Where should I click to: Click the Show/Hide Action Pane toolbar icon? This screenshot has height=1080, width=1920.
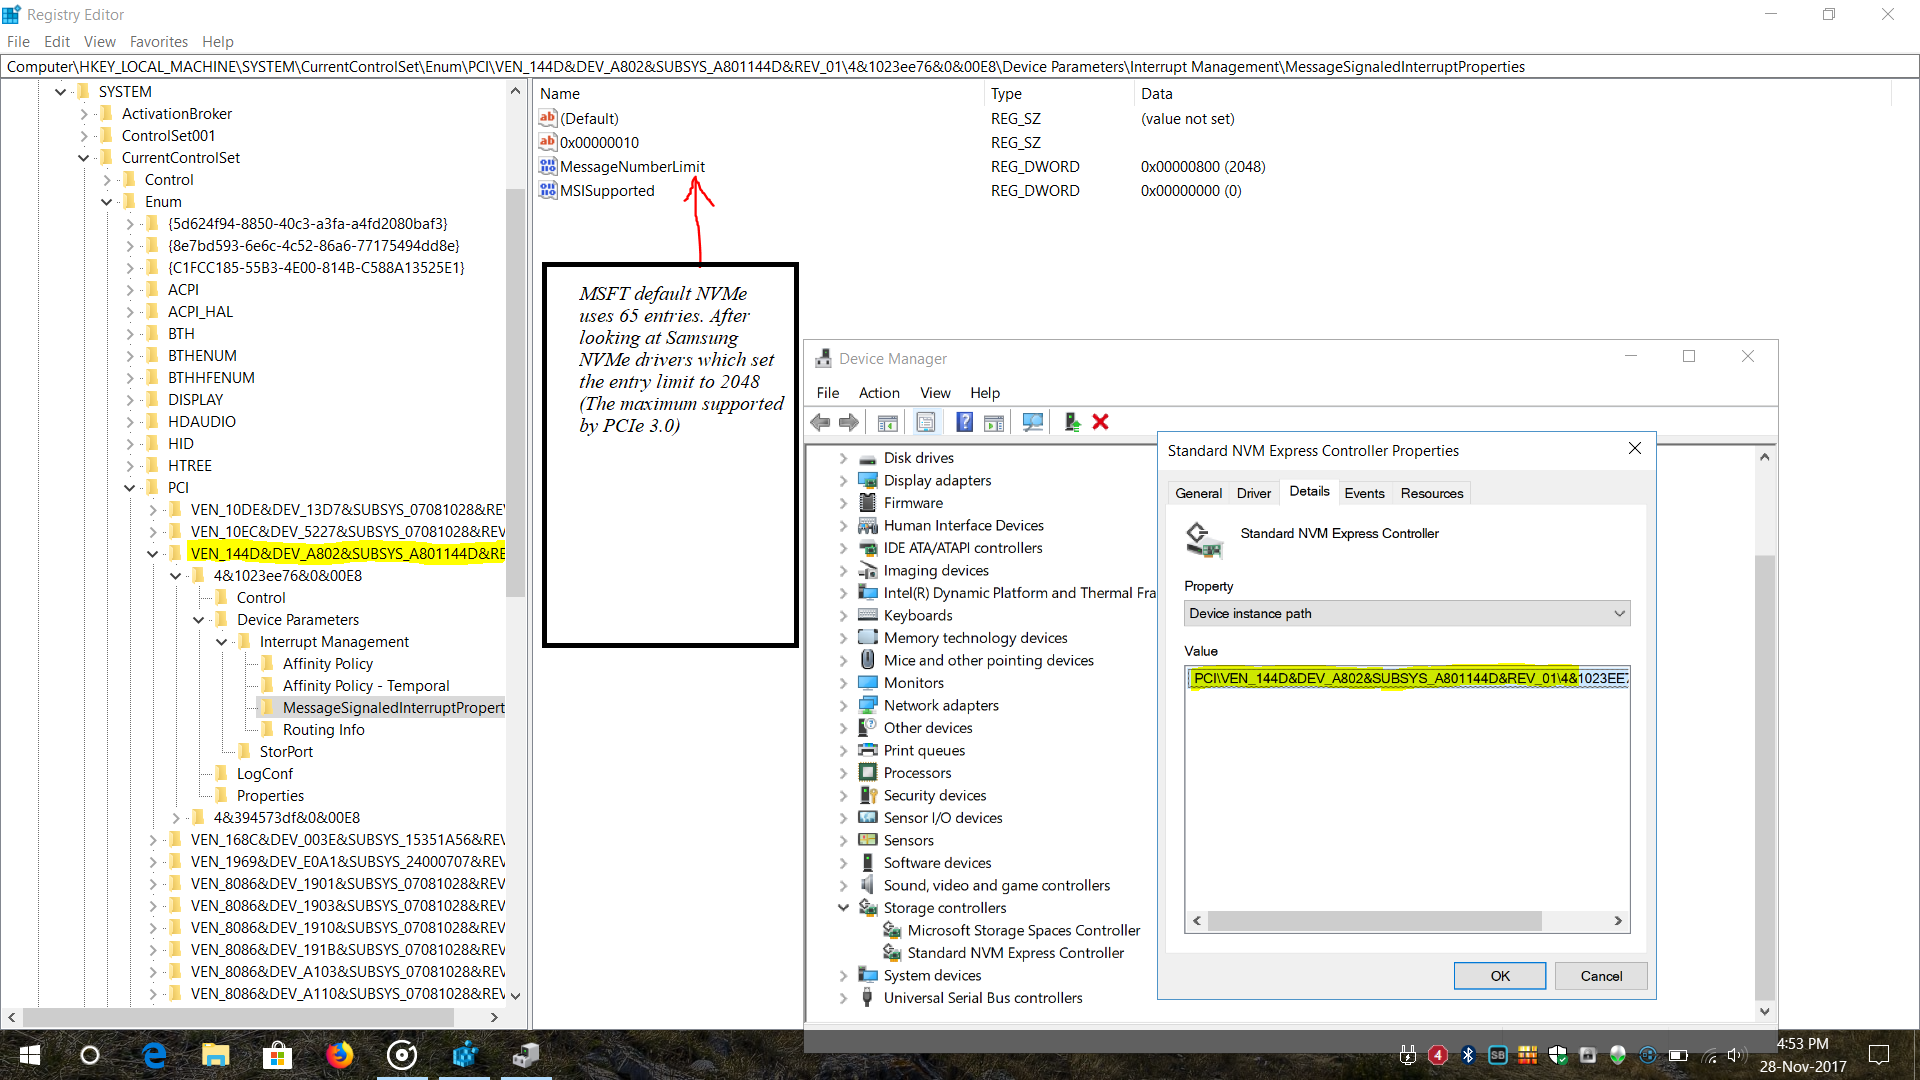994,422
